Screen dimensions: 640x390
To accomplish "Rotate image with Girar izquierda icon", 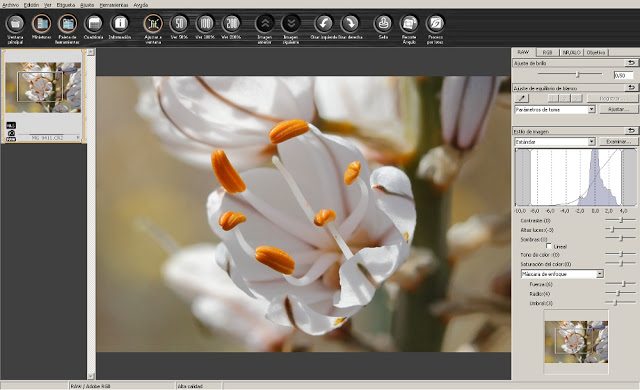I will [x=324, y=24].
